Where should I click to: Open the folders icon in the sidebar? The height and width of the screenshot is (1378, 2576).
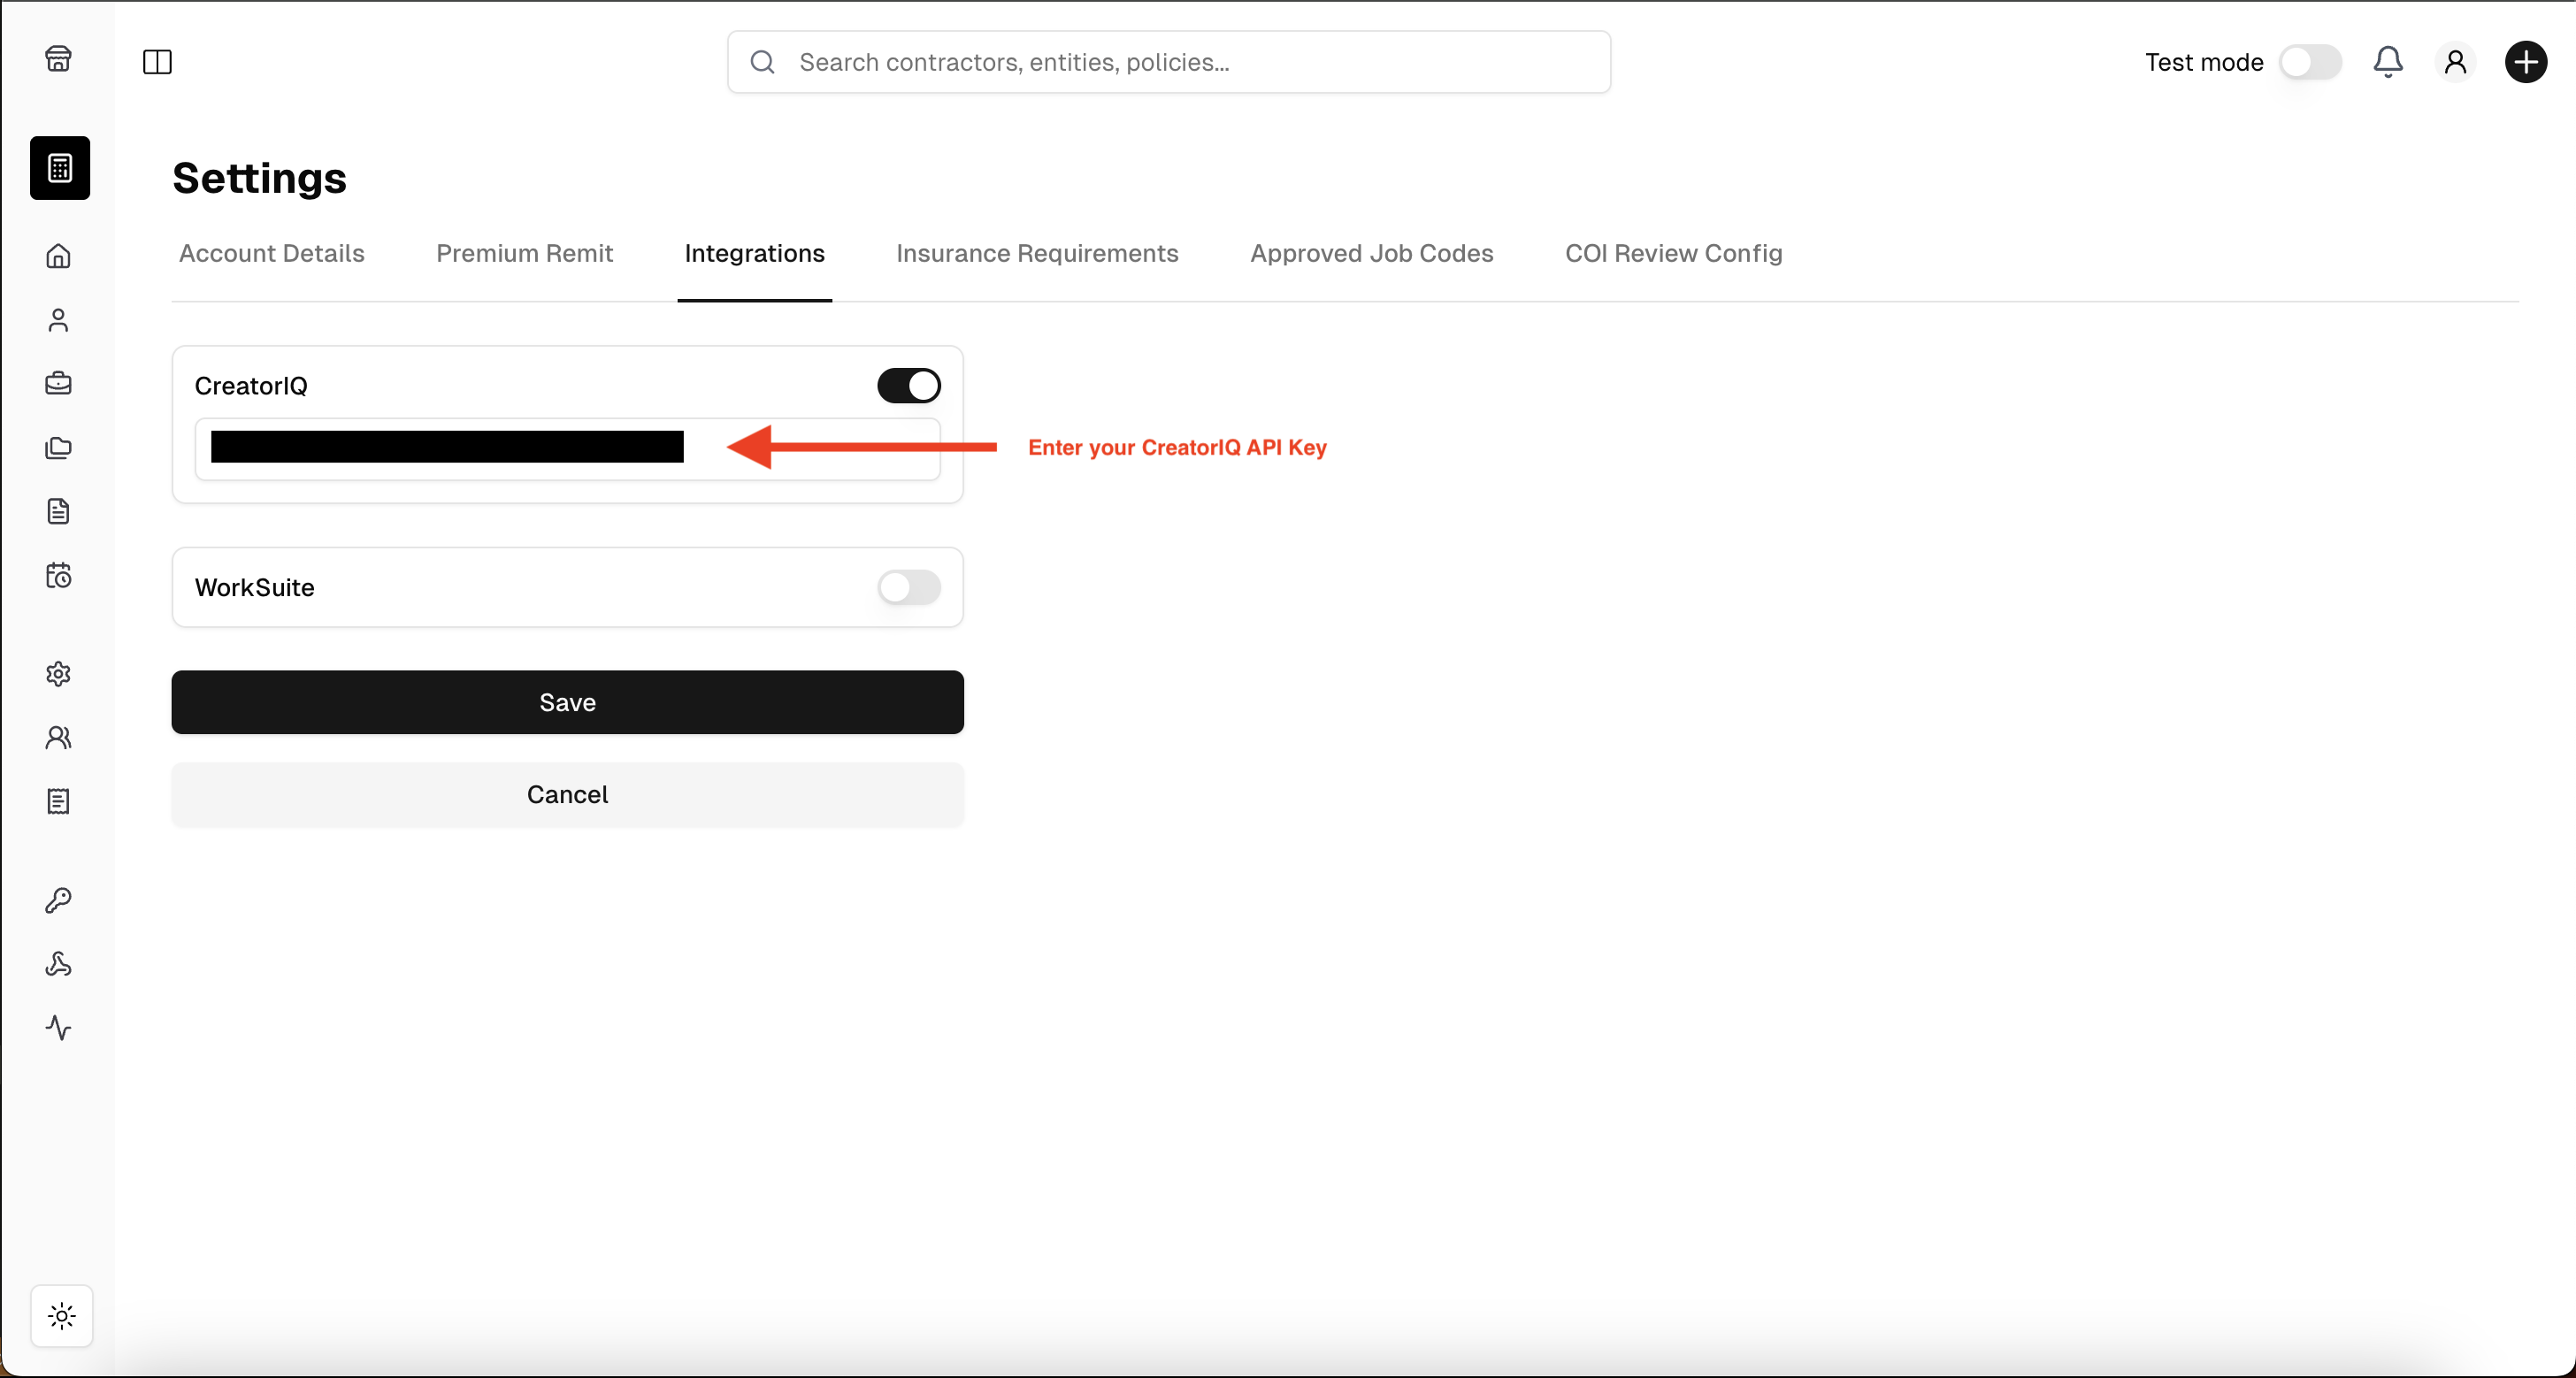(59, 448)
